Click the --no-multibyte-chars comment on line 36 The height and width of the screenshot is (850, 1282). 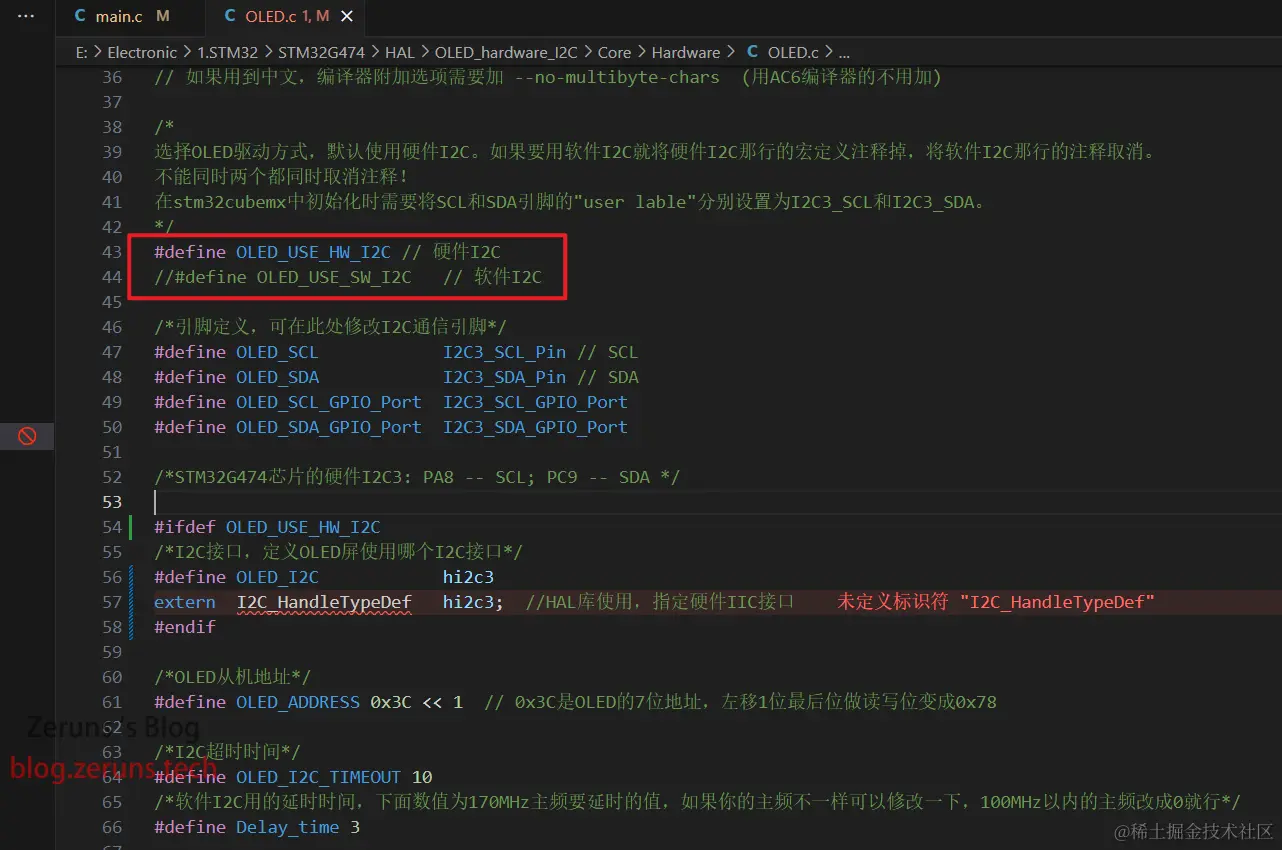tap(616, 77)
